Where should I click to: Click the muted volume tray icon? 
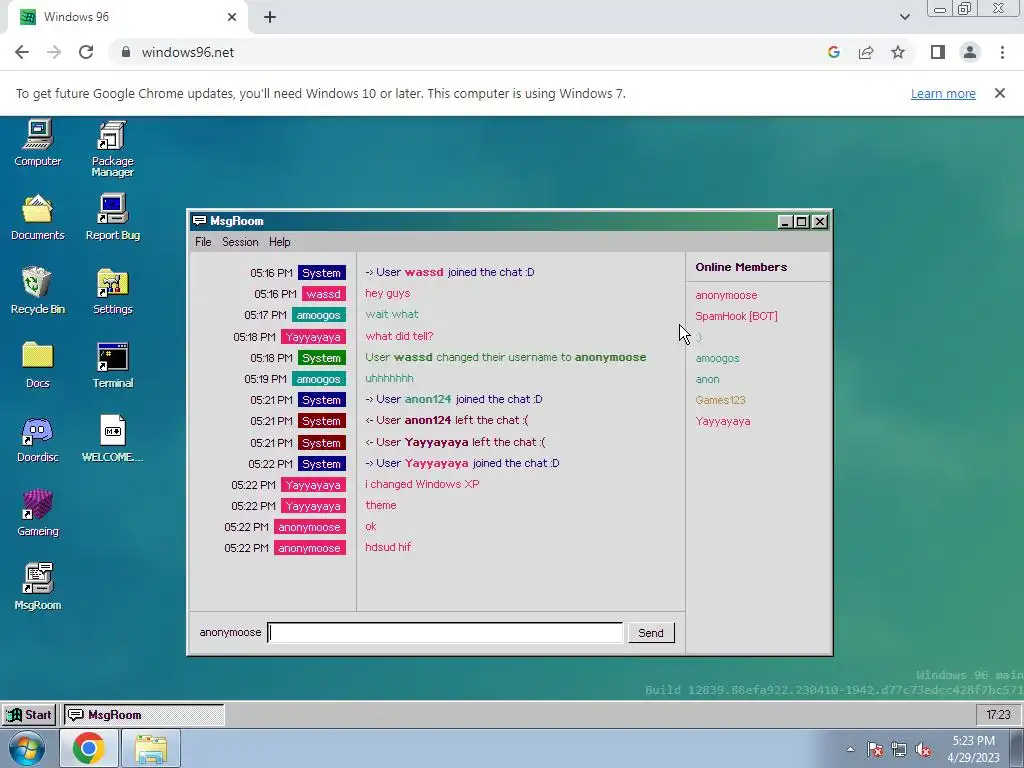(x=923, y=749)
